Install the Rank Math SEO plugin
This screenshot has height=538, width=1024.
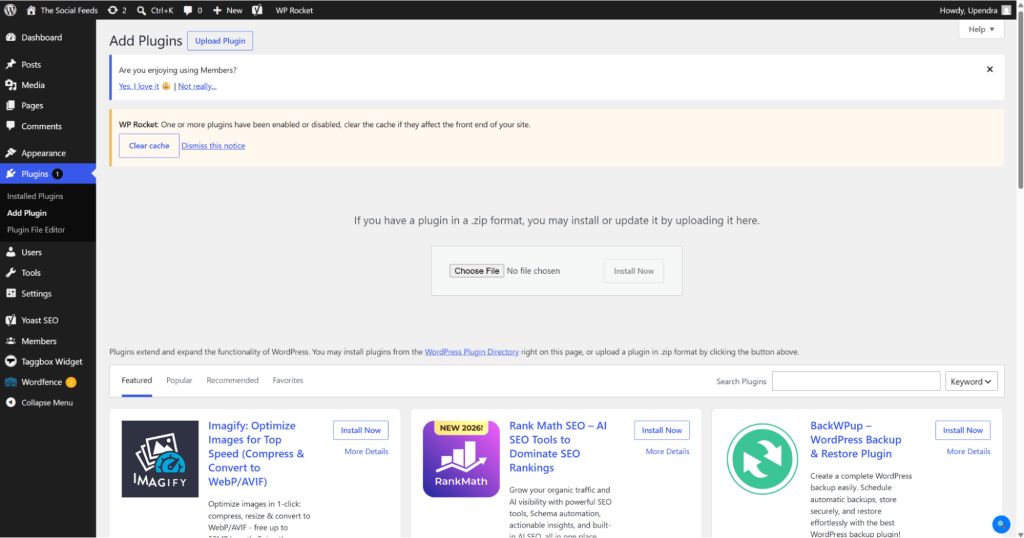coord(662,430)
